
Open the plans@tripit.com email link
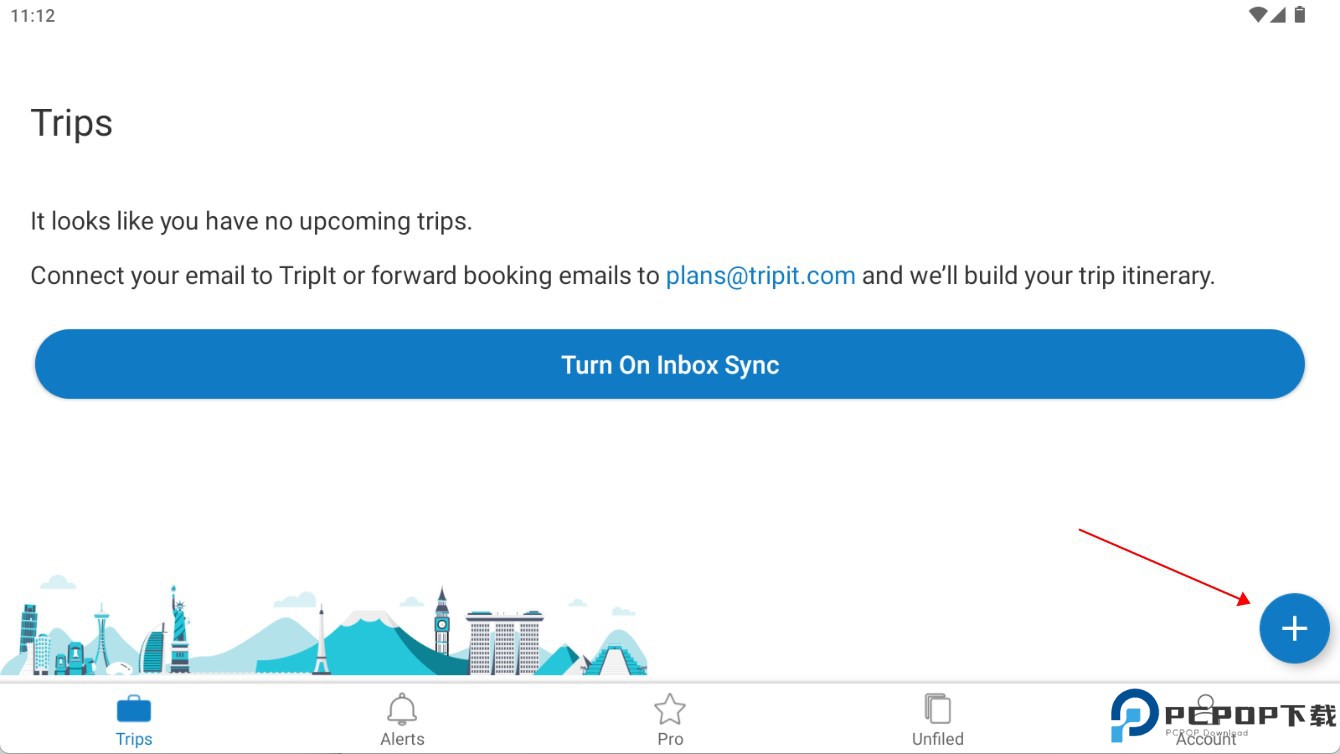760,276
